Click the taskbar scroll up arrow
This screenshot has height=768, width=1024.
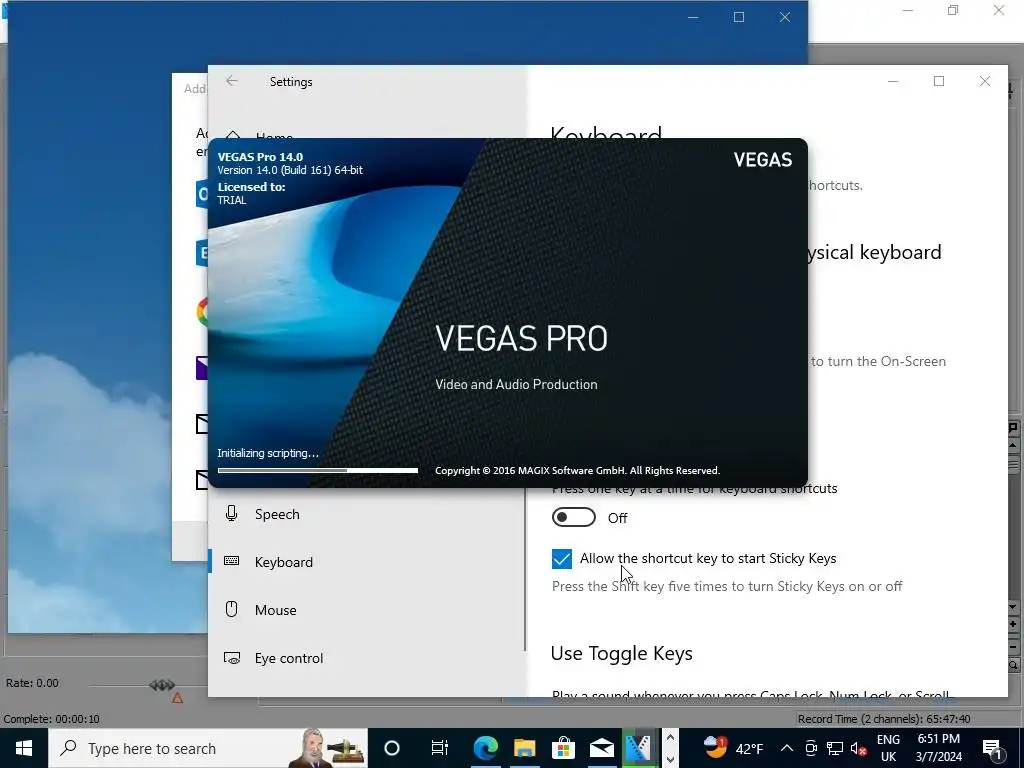tap(670, 739)
